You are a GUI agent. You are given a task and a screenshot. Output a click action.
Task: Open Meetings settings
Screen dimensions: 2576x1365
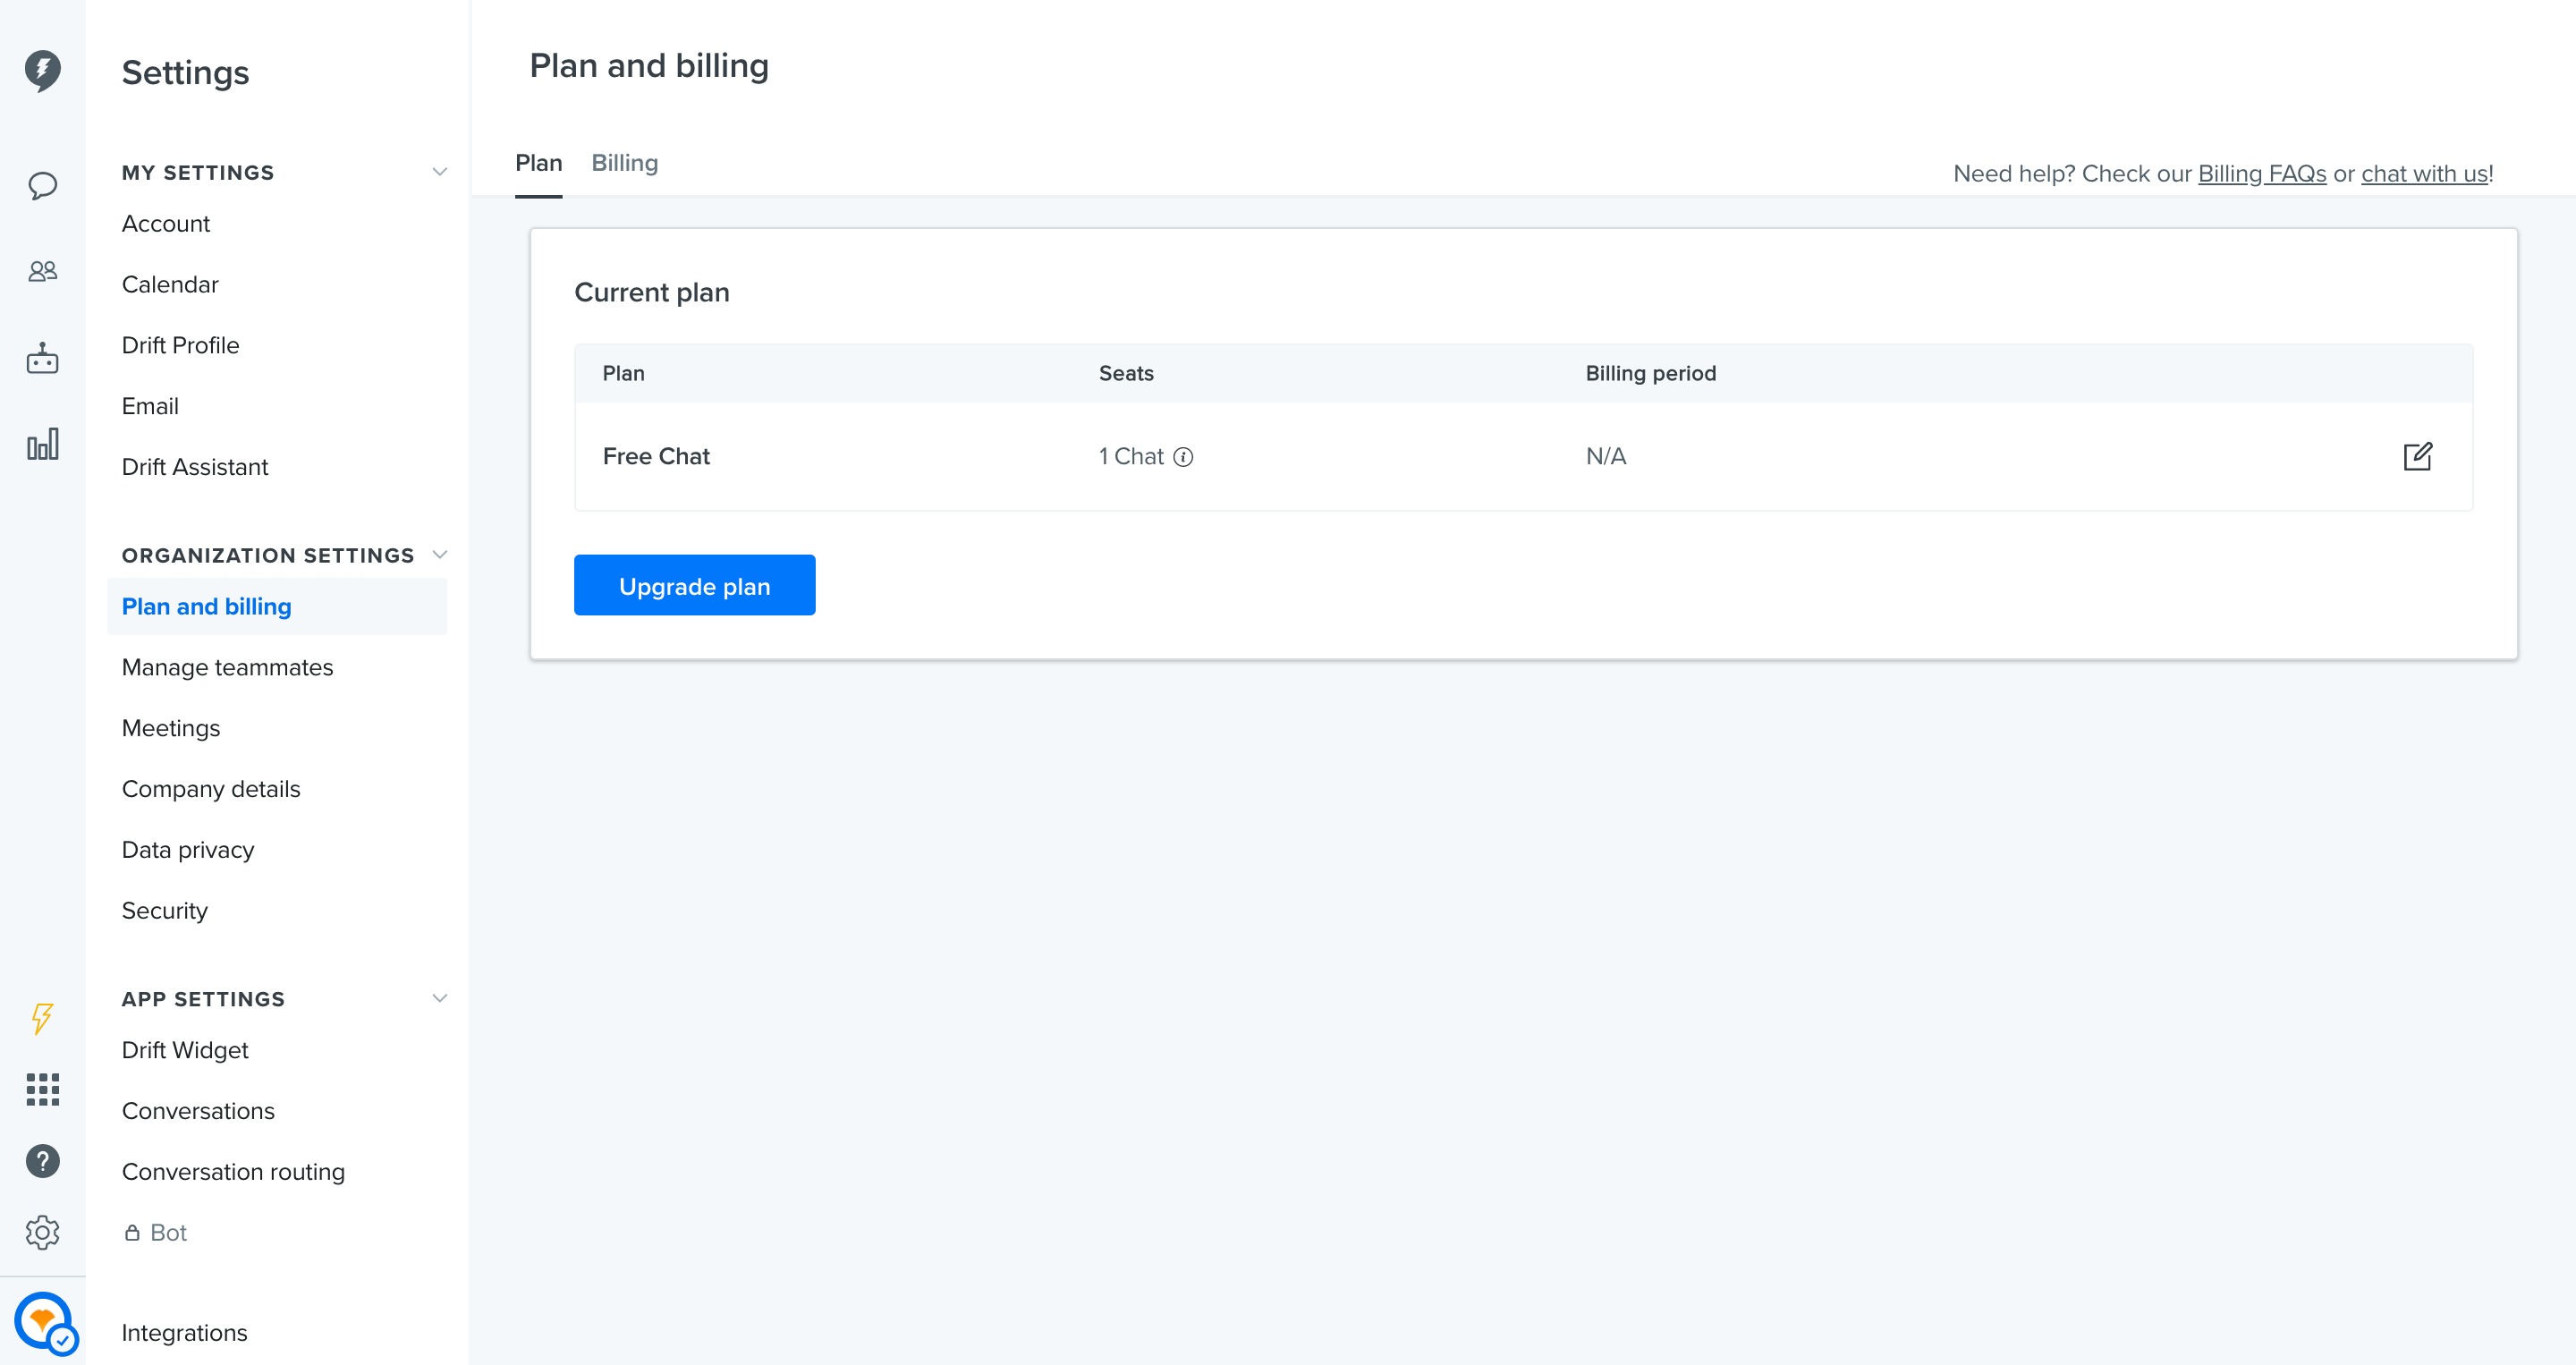click(x=171, y=729)
